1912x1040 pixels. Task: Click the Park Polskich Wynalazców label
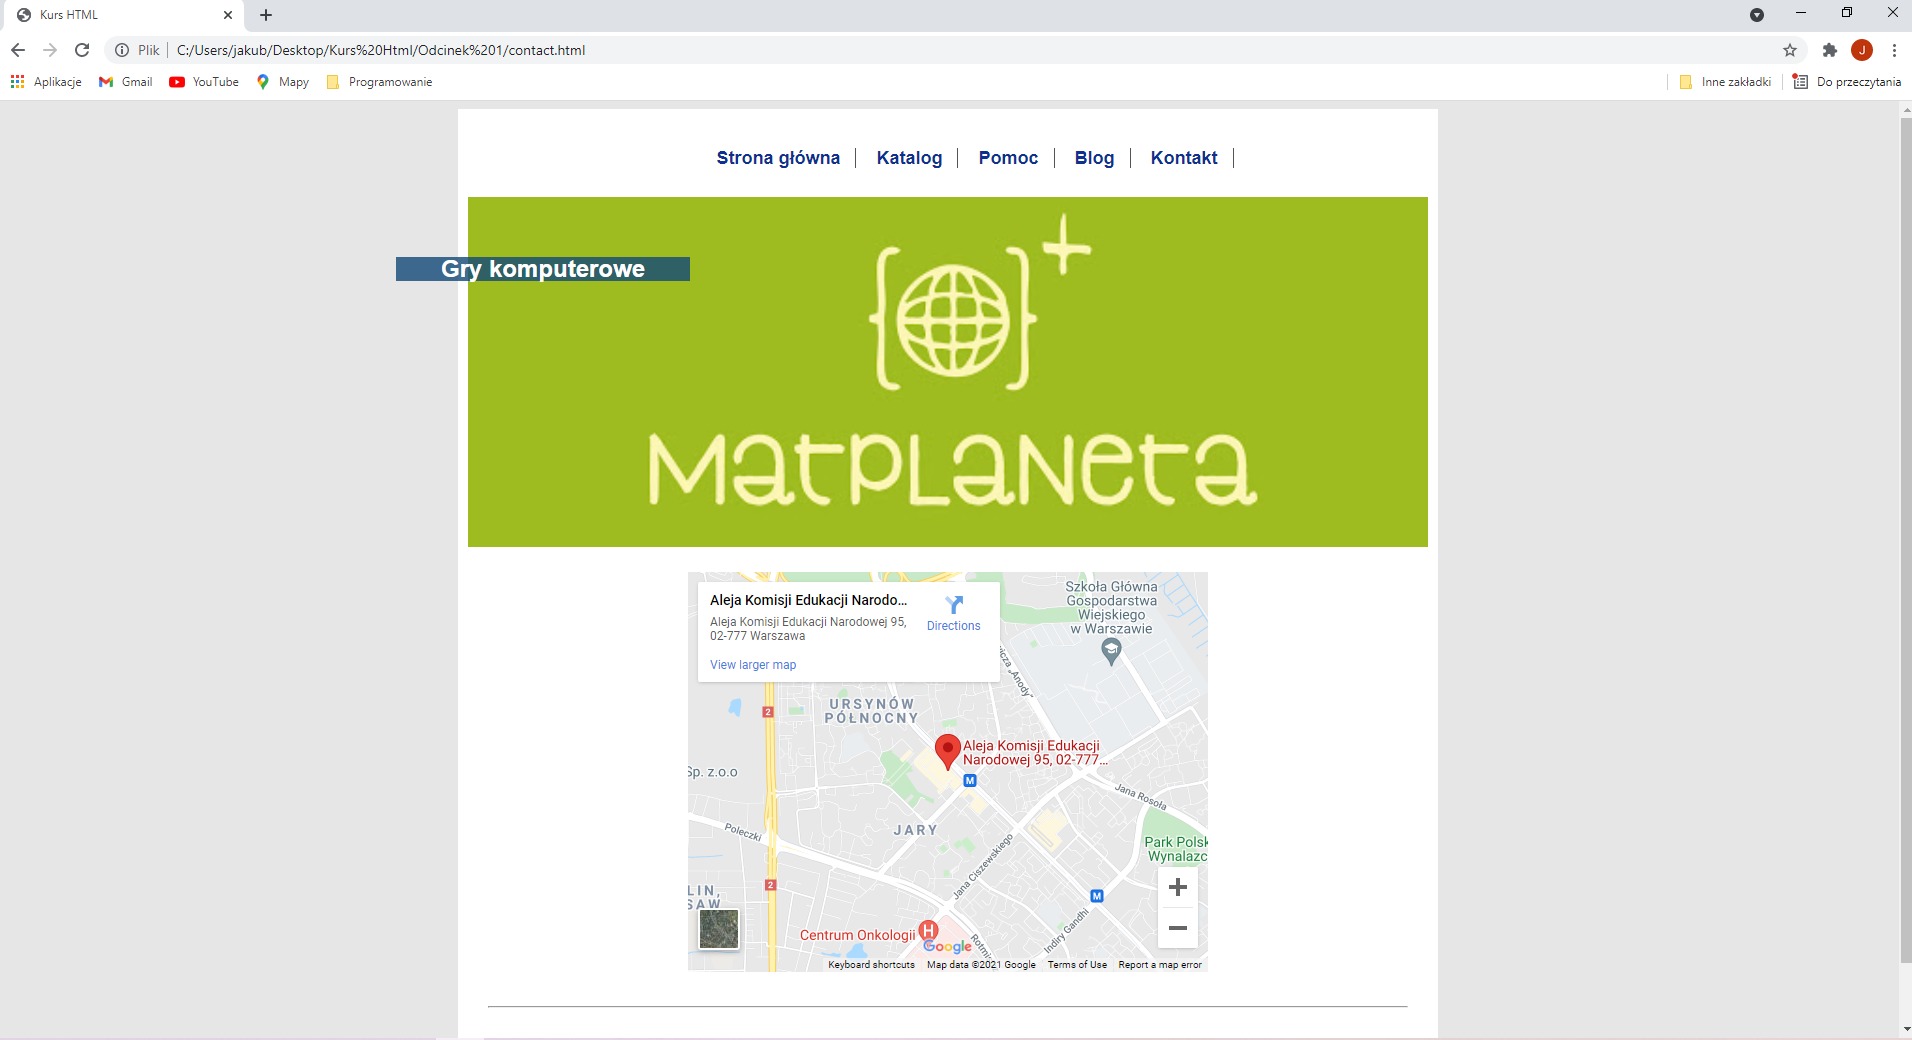[x=1176, y=849]
